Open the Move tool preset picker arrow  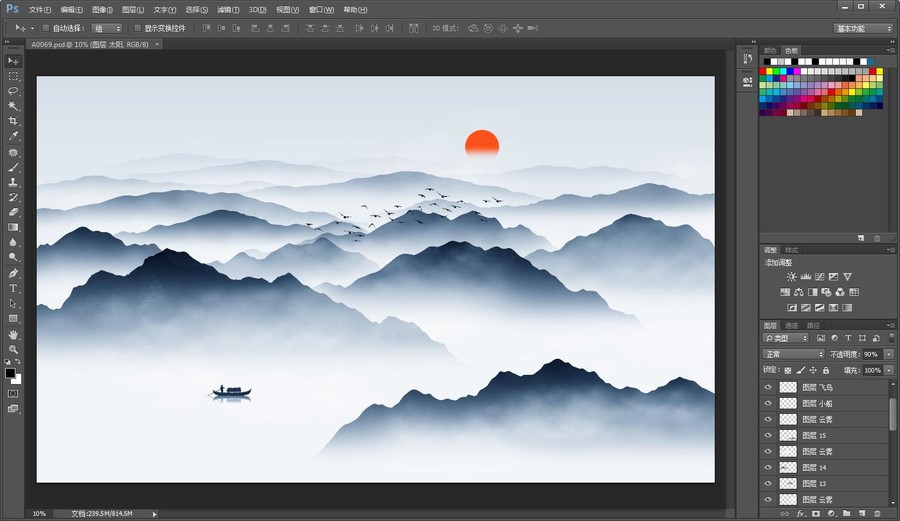point(32,28)
